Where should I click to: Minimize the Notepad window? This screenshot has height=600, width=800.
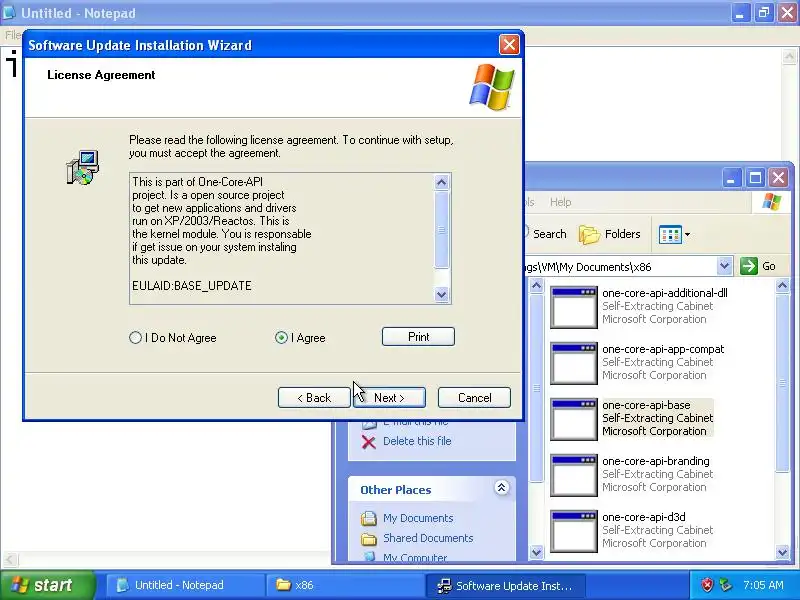tap(740, 13)
